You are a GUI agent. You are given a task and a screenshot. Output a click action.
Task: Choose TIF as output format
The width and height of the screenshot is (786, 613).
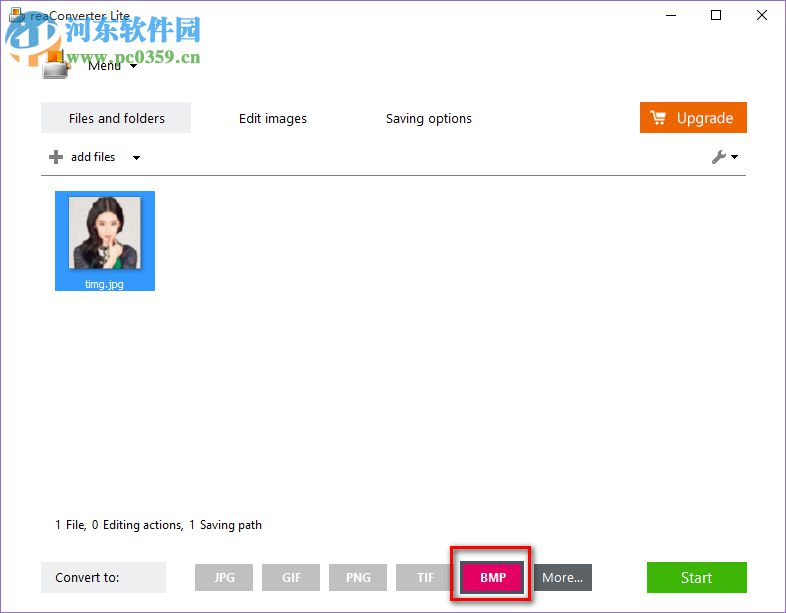pos(425,577)
